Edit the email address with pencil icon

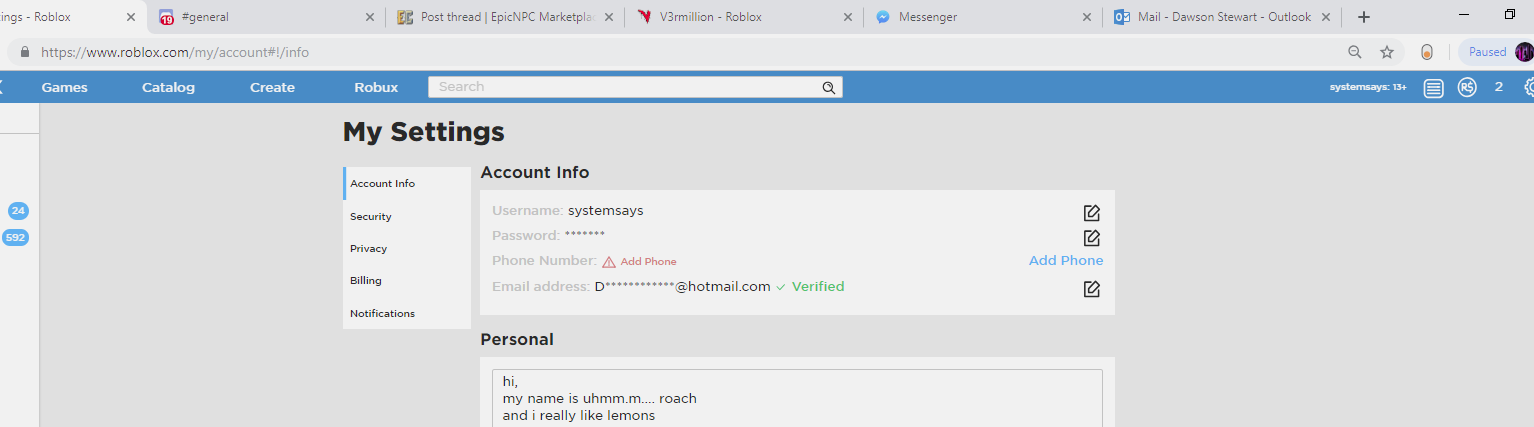(1092, 288)
